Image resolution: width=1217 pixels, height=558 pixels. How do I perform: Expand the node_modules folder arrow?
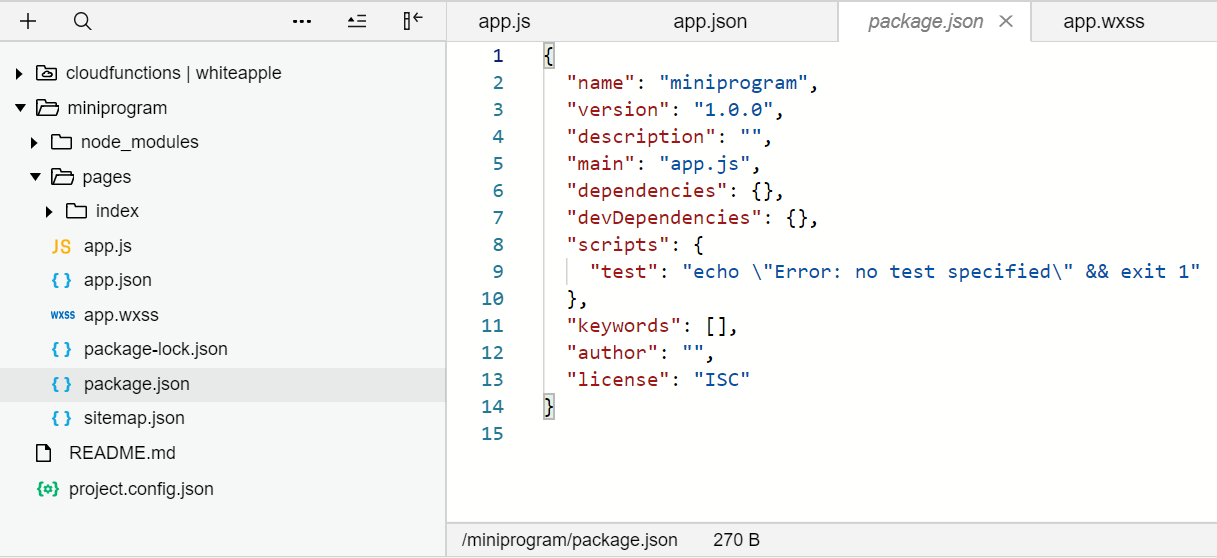tap(34, 142)
